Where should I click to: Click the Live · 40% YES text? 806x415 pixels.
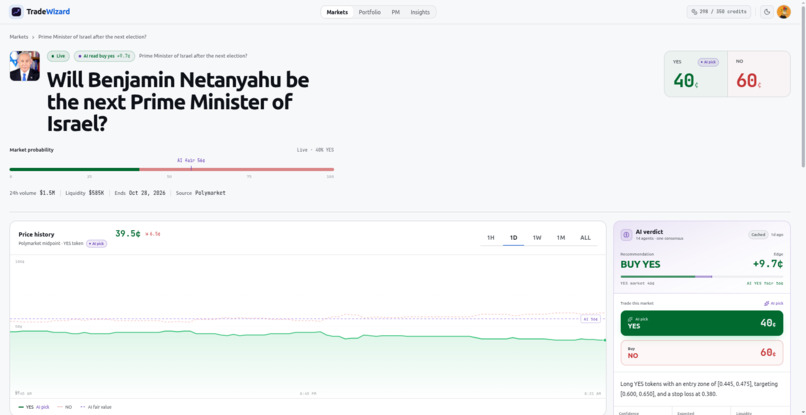315,150
